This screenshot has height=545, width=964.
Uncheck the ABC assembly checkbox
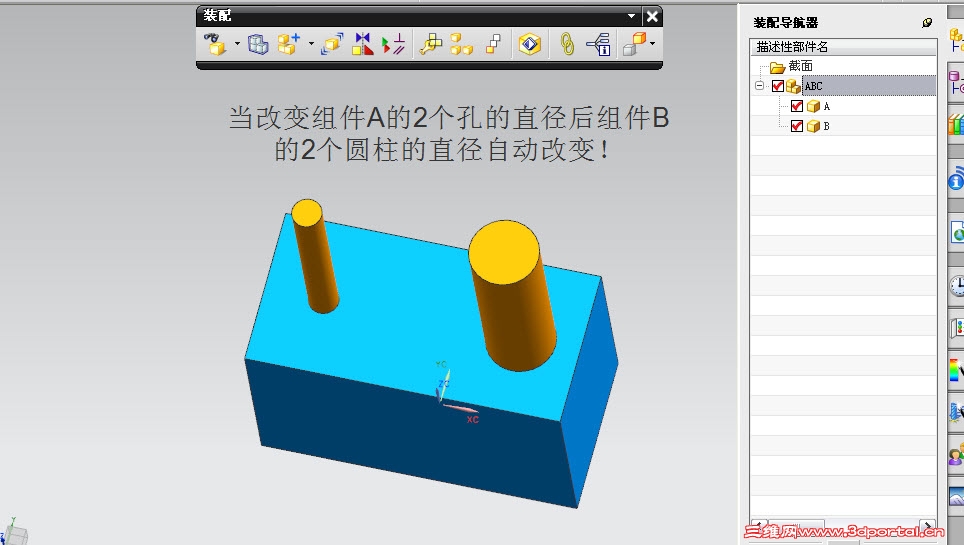coord(778,86)
